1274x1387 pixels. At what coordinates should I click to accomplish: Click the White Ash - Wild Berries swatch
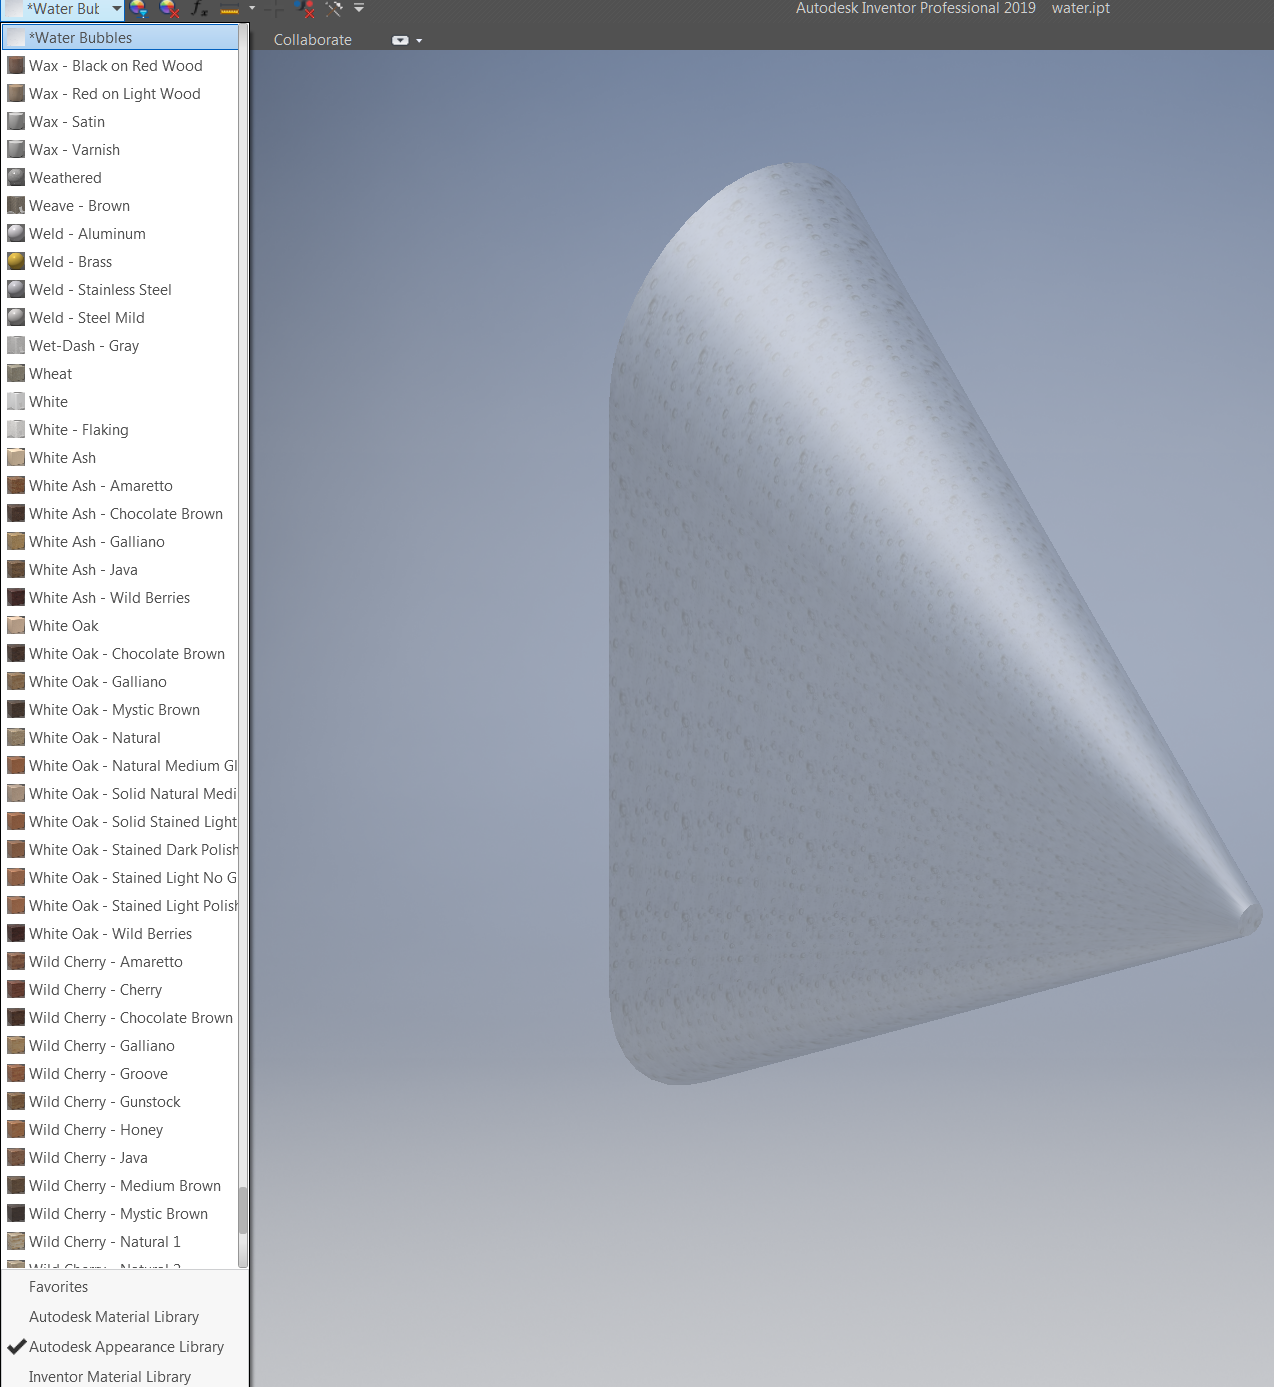(16, 598)
